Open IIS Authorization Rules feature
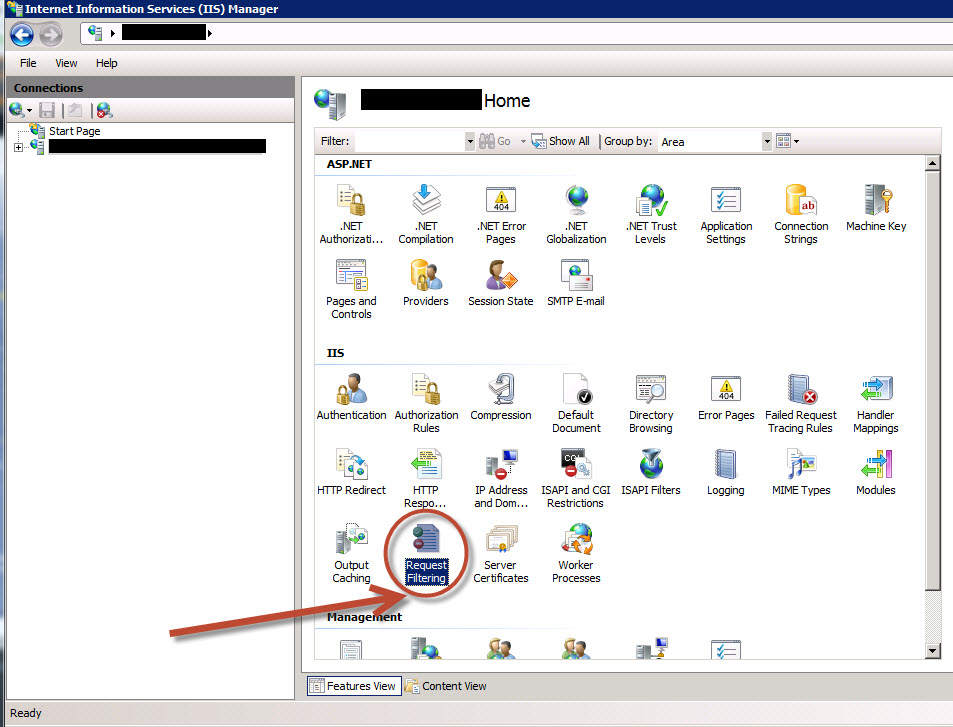 click(x=426, y=404)
